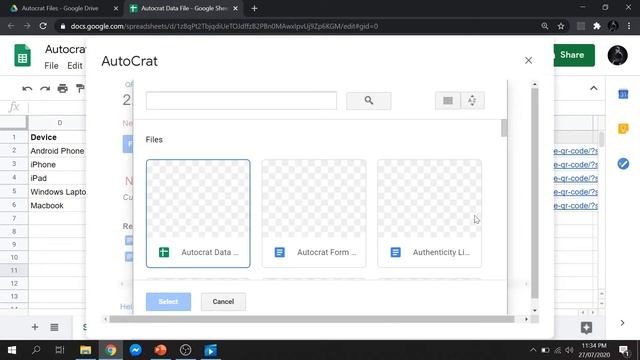This screenshot has height=360, width=640.
Task: Select the Android Phone cell
Action: 57,151
